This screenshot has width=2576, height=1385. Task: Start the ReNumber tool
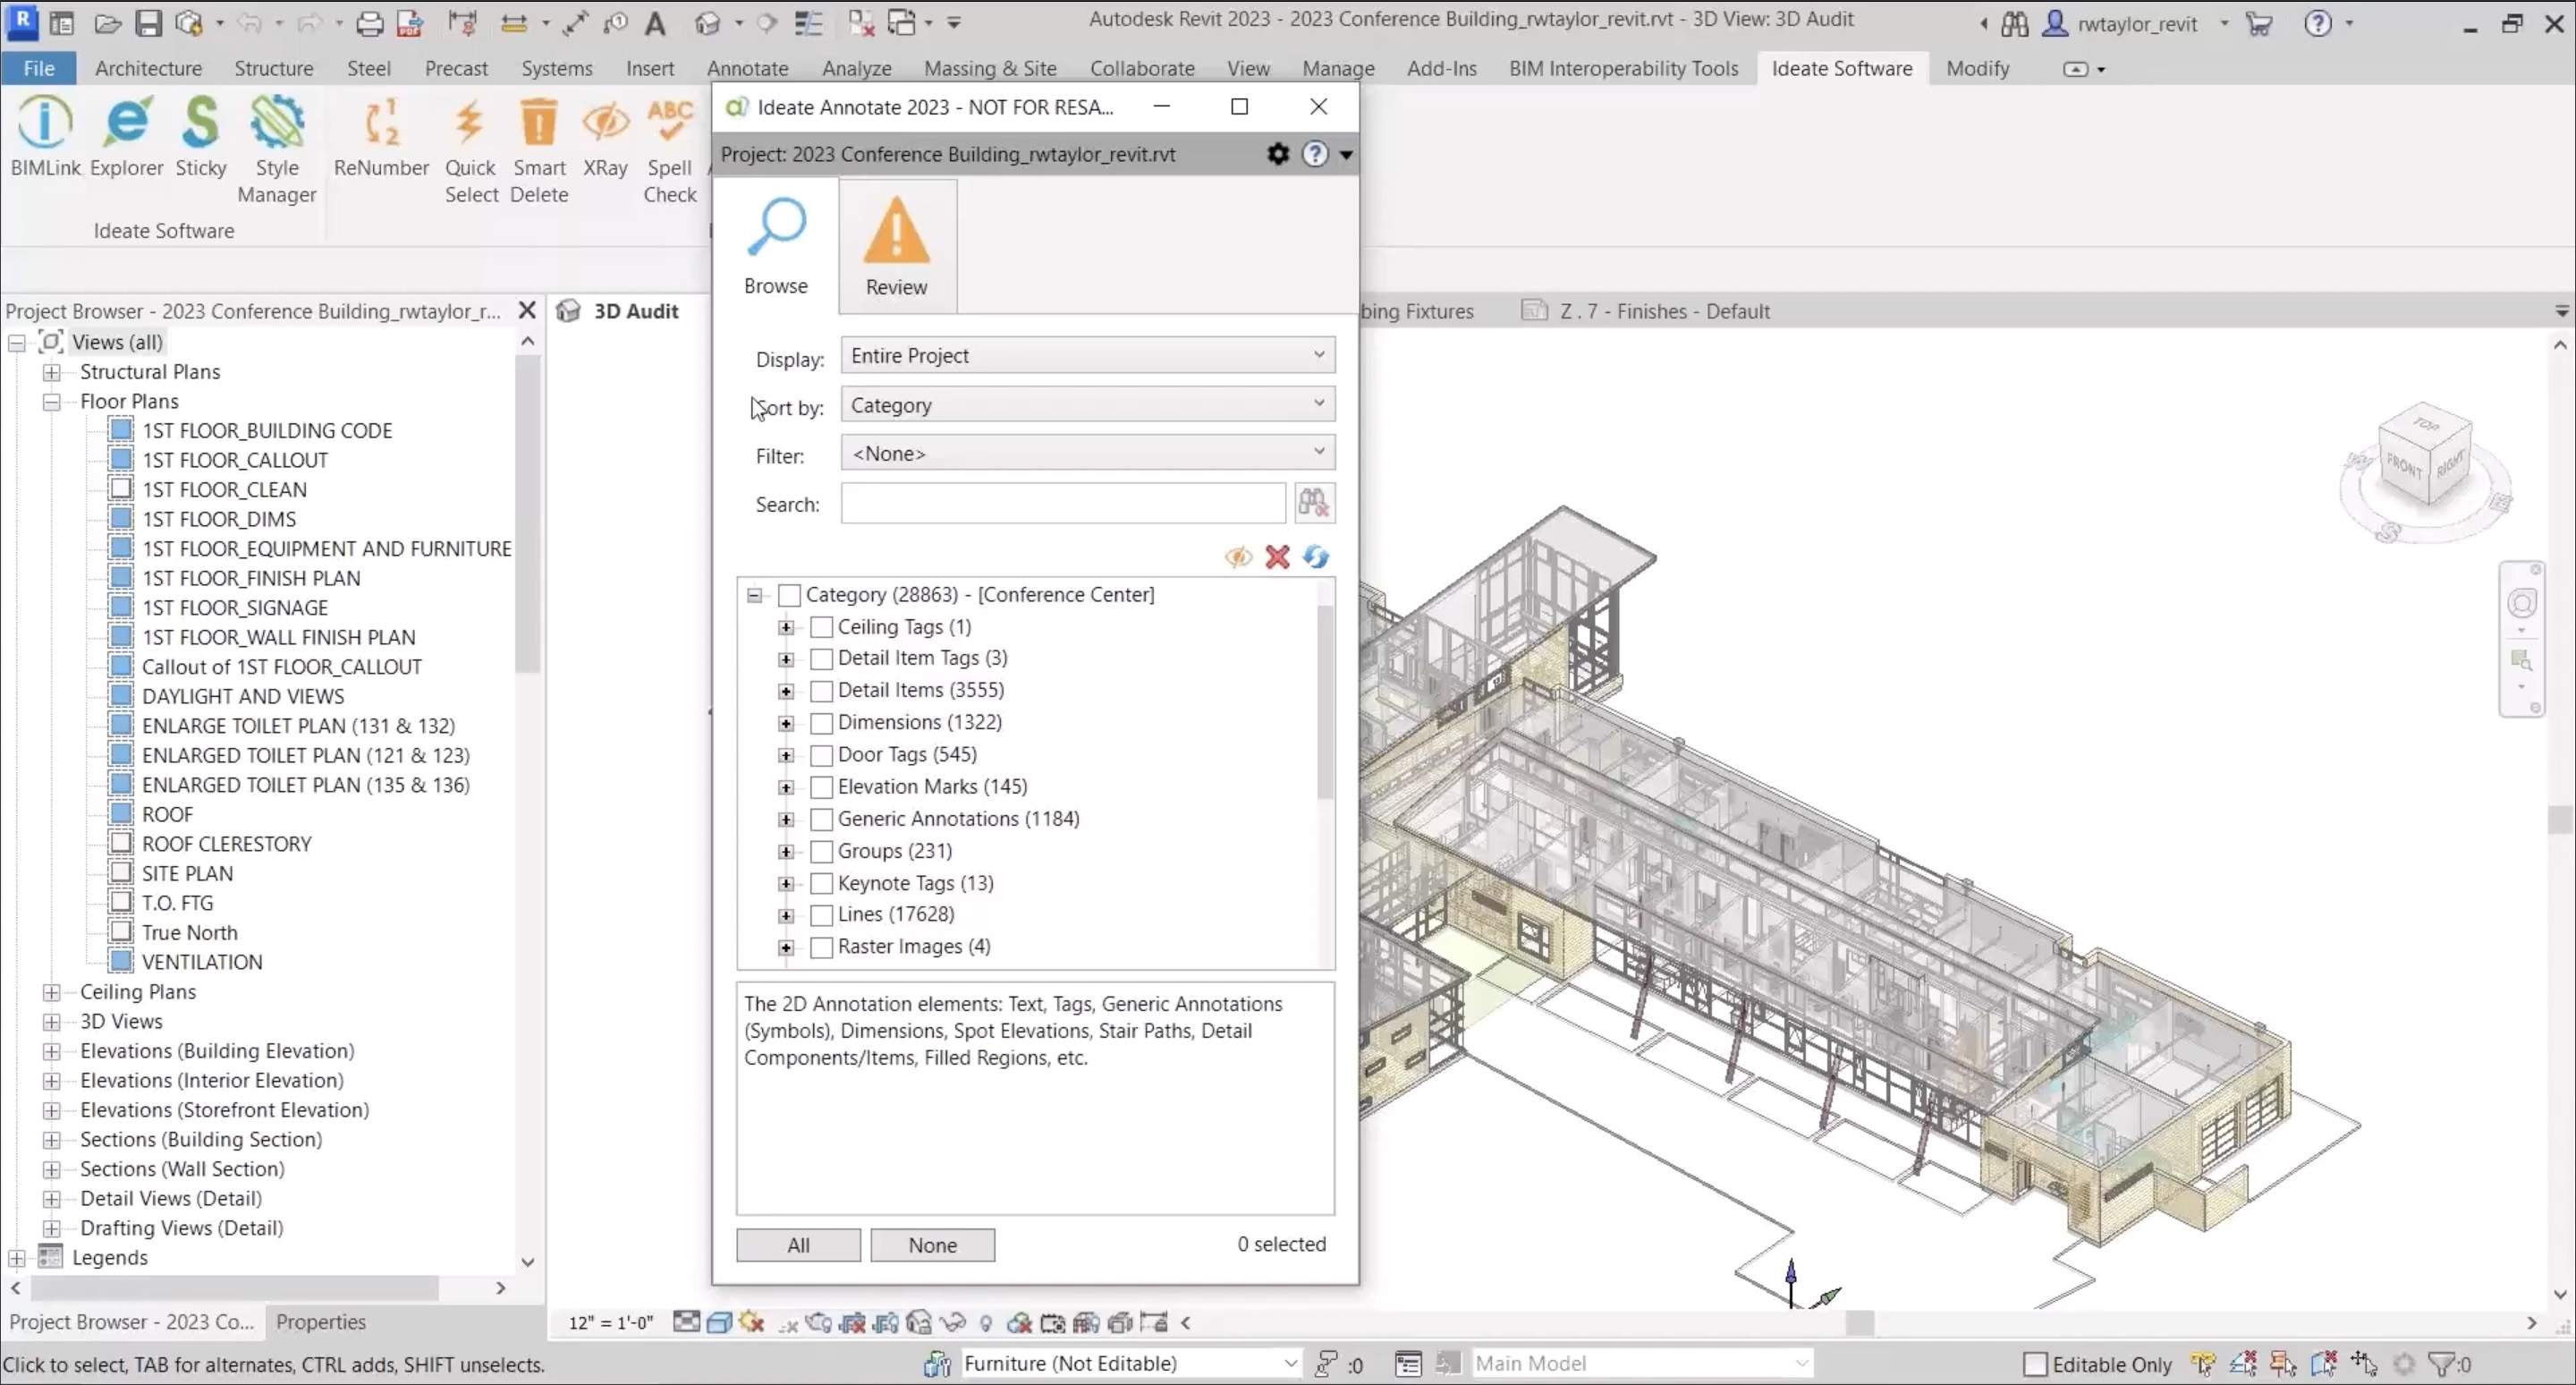(381, 137)
